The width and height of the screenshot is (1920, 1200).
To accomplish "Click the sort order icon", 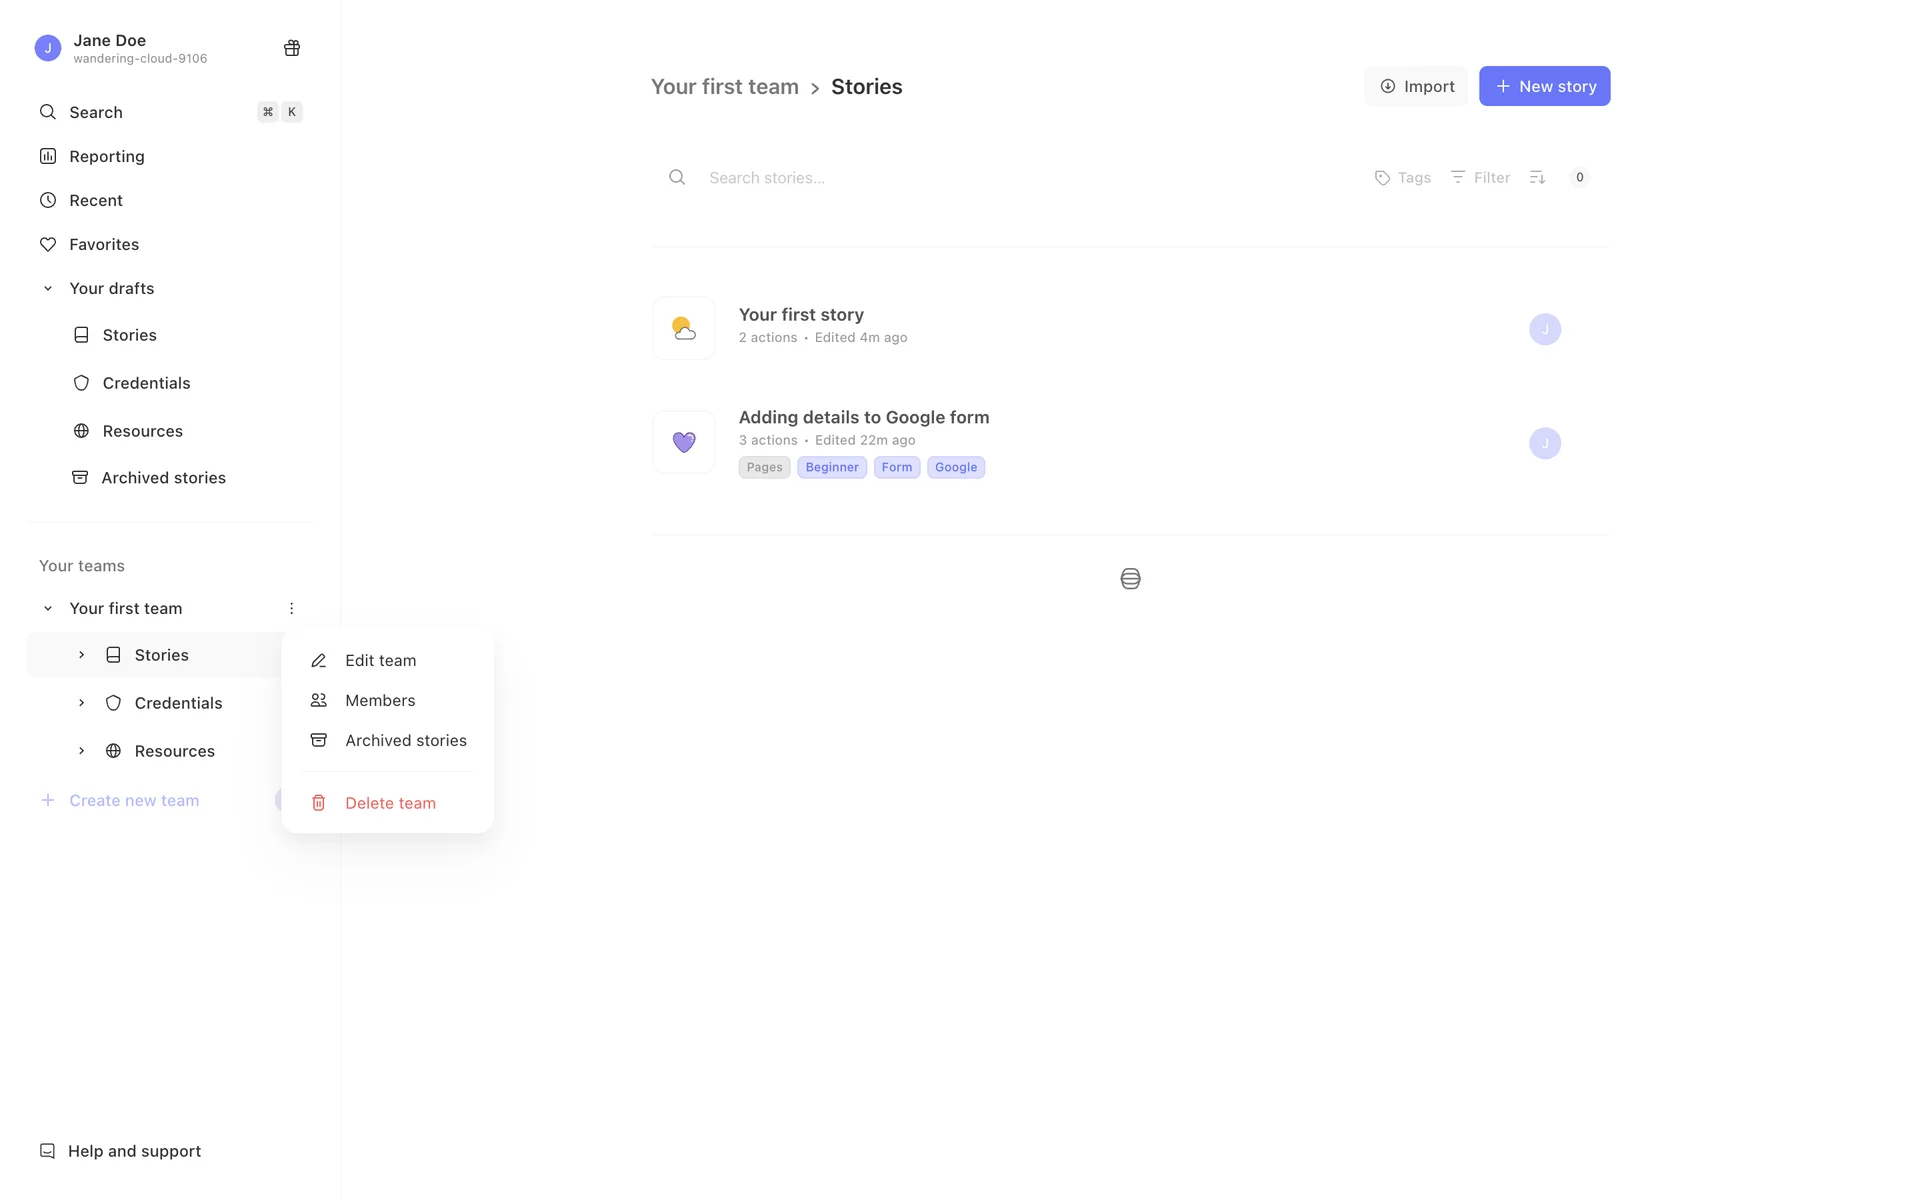I will 1537,177.
